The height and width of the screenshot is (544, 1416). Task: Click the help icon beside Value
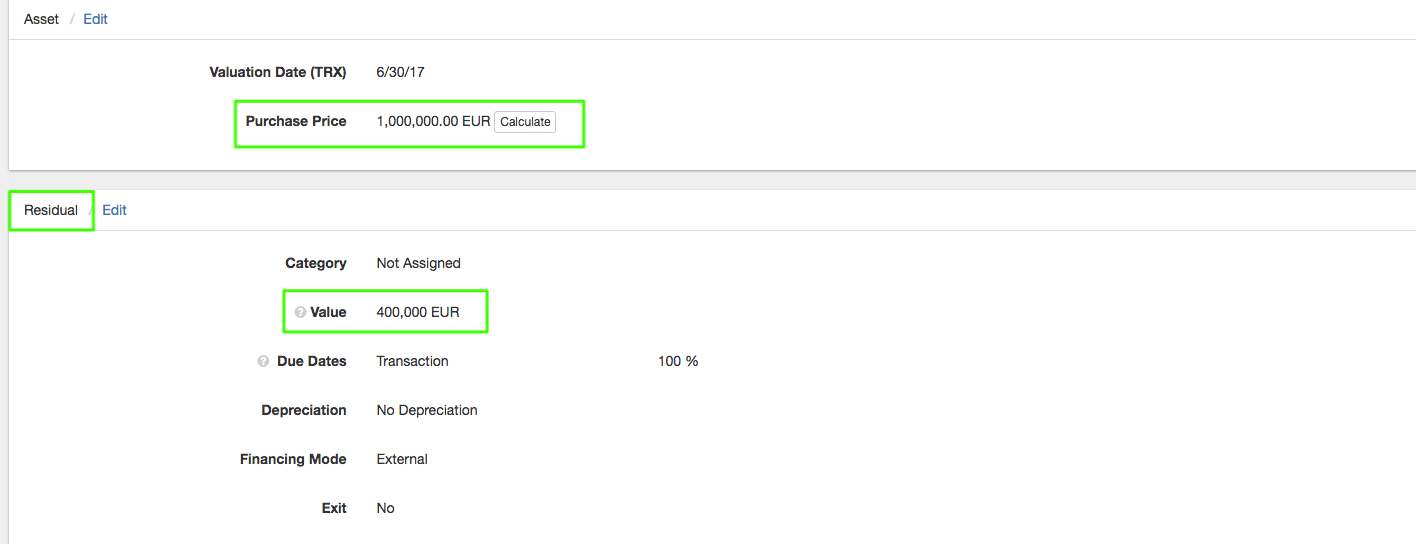[x=300, y=312]
